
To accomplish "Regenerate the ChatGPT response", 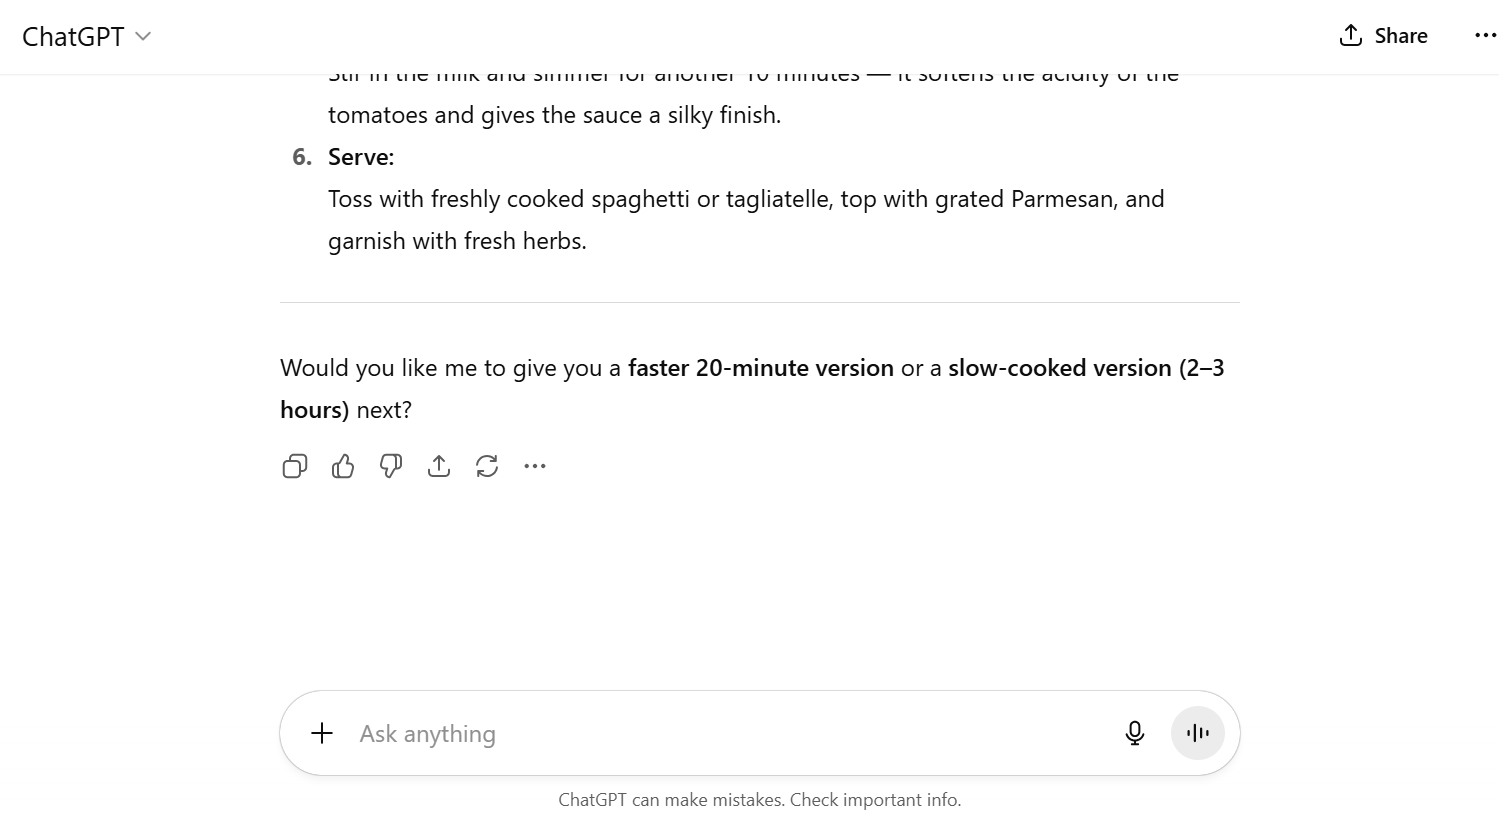I will tap(487, 466).
